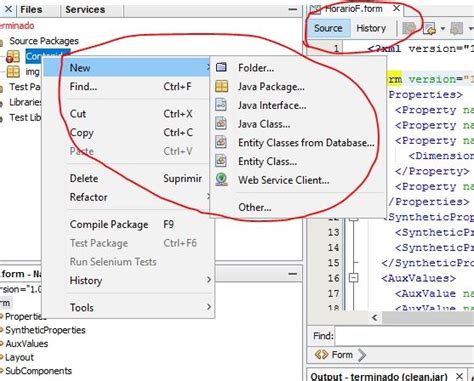This screenshot has height=381, width=474.
Task: Select Java Package... menu entry text
Action: 271,87
